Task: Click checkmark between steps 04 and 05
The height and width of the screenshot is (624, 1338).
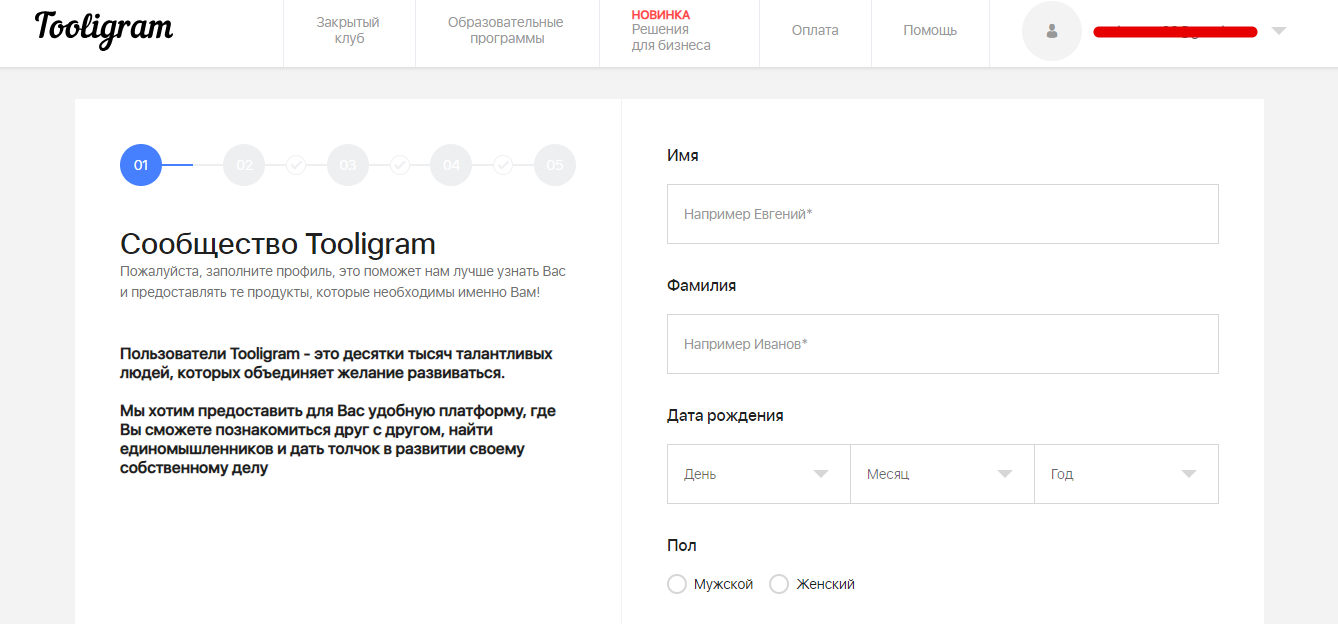Action: click(503, 165)
